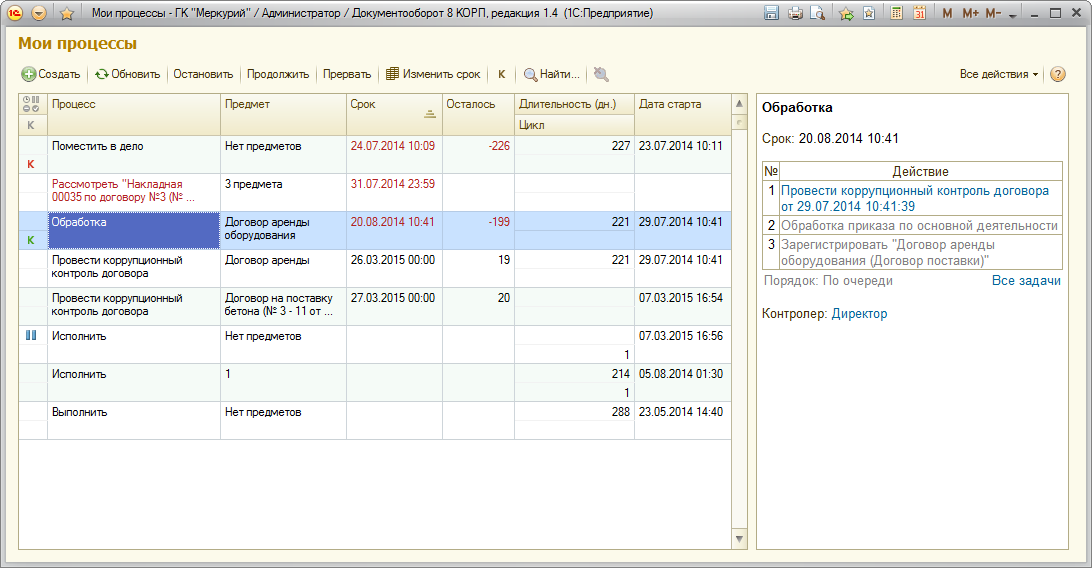Image resolution: width=1092 pixels, height=568 pixels.
Task: Click the 1C application logo icon
Action: (x=15, y=13)
